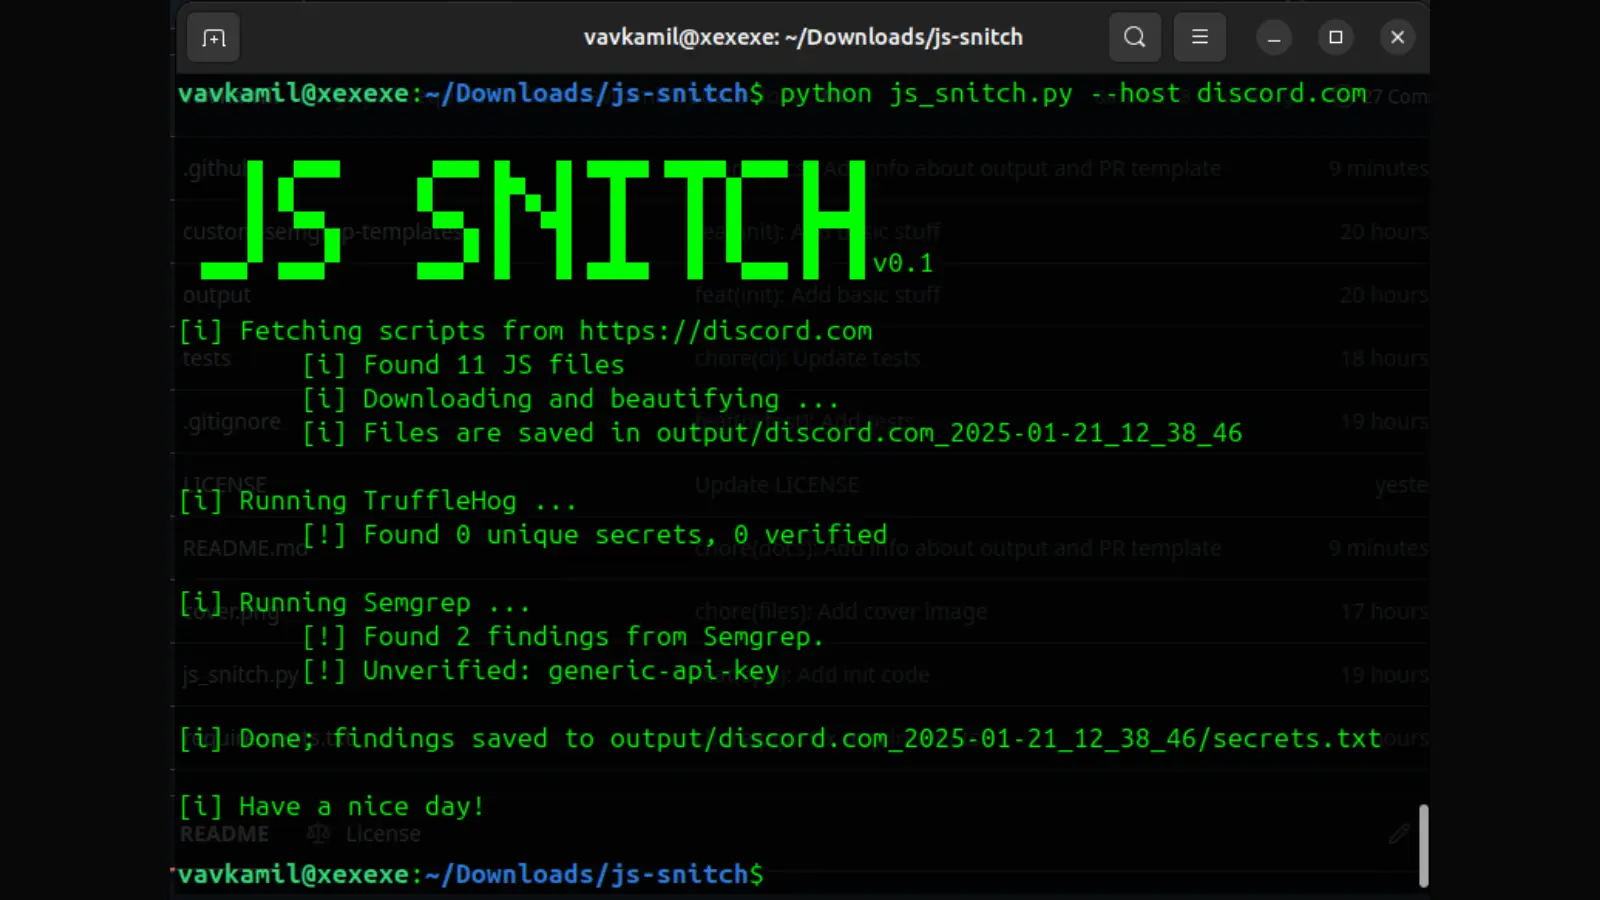Open the hamburger menu in title bar
Image resolution: width=1600 pixels, height=900 pixels.
click(x=1200, y=38)
